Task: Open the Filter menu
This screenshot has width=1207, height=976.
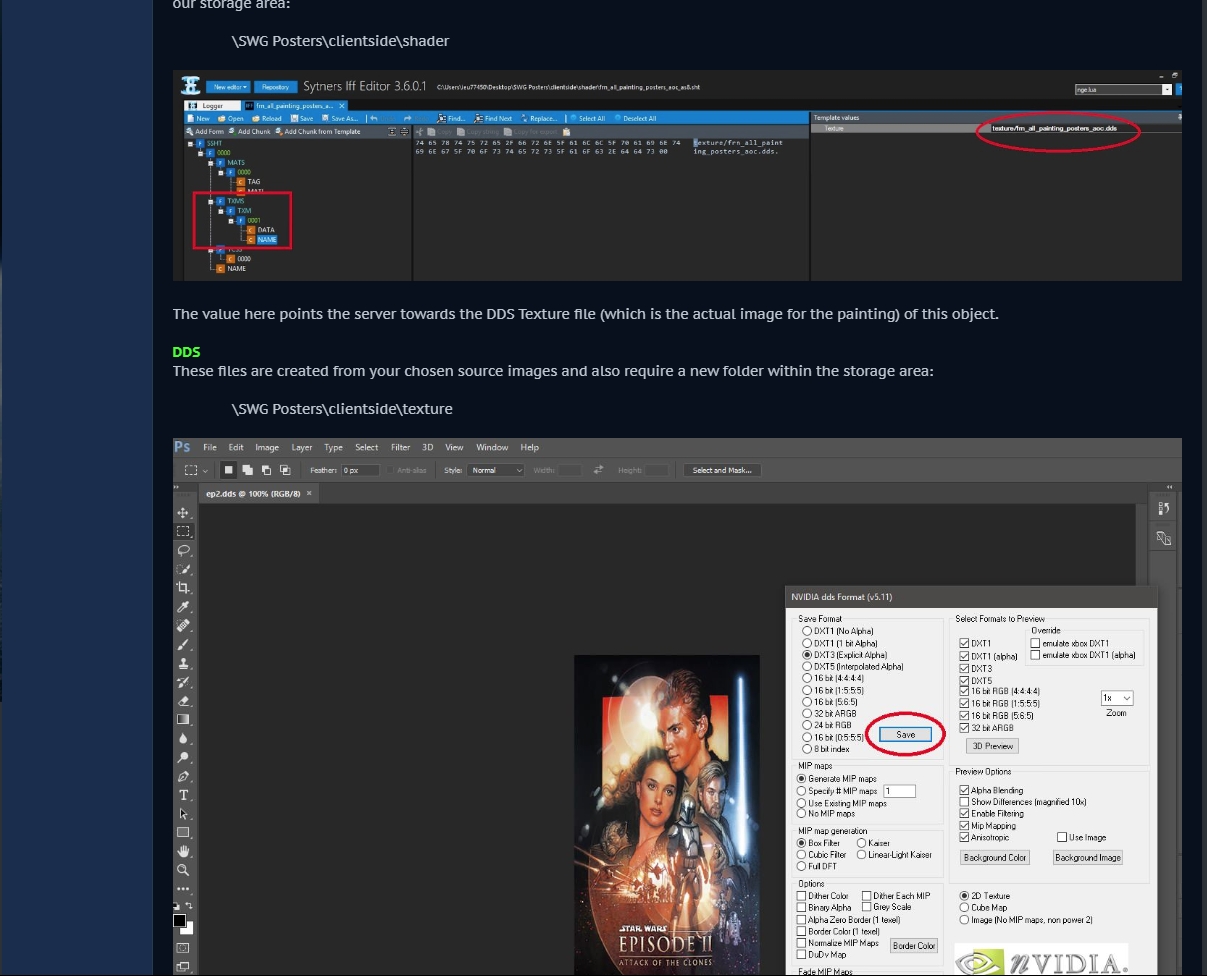Action: coord(400,447)
